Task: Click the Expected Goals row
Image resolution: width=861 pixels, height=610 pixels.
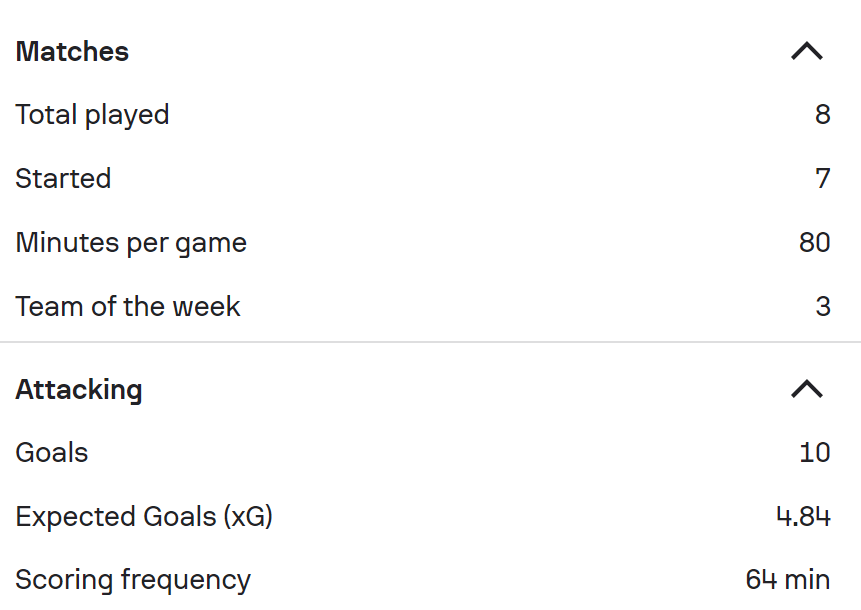Action: tap(430, 516)
